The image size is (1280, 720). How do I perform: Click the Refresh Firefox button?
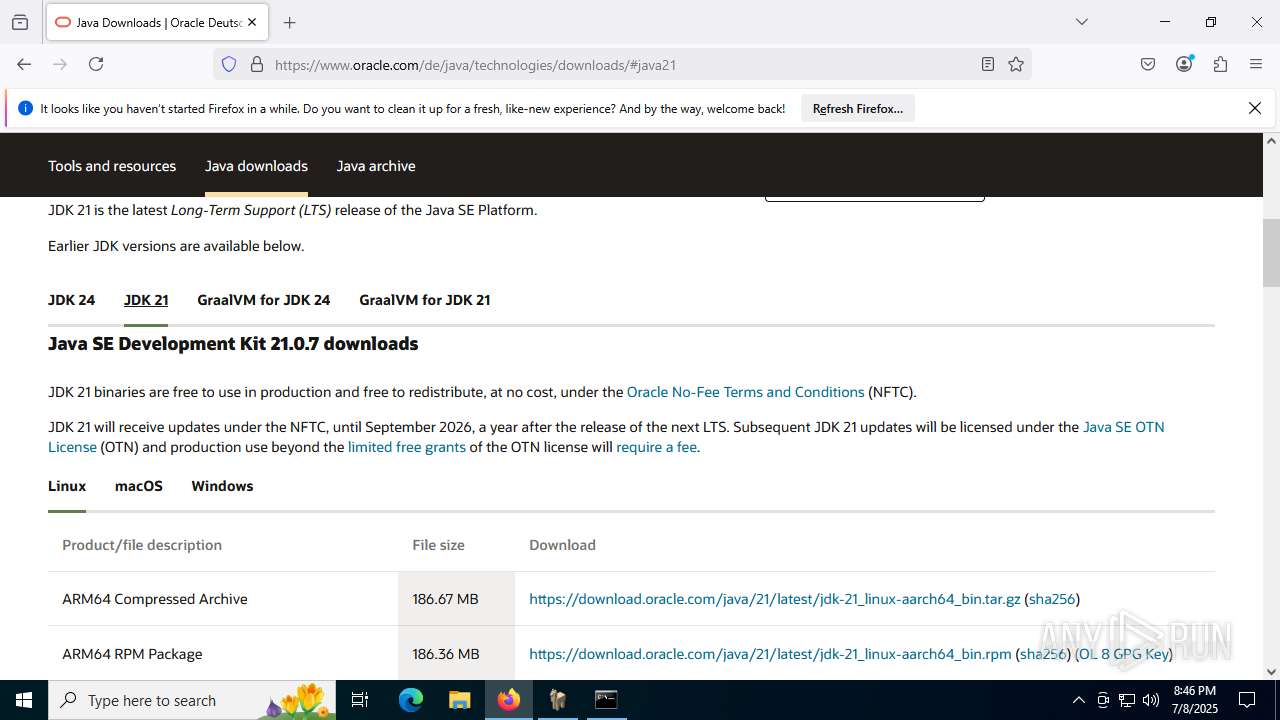tap(858, 109)
